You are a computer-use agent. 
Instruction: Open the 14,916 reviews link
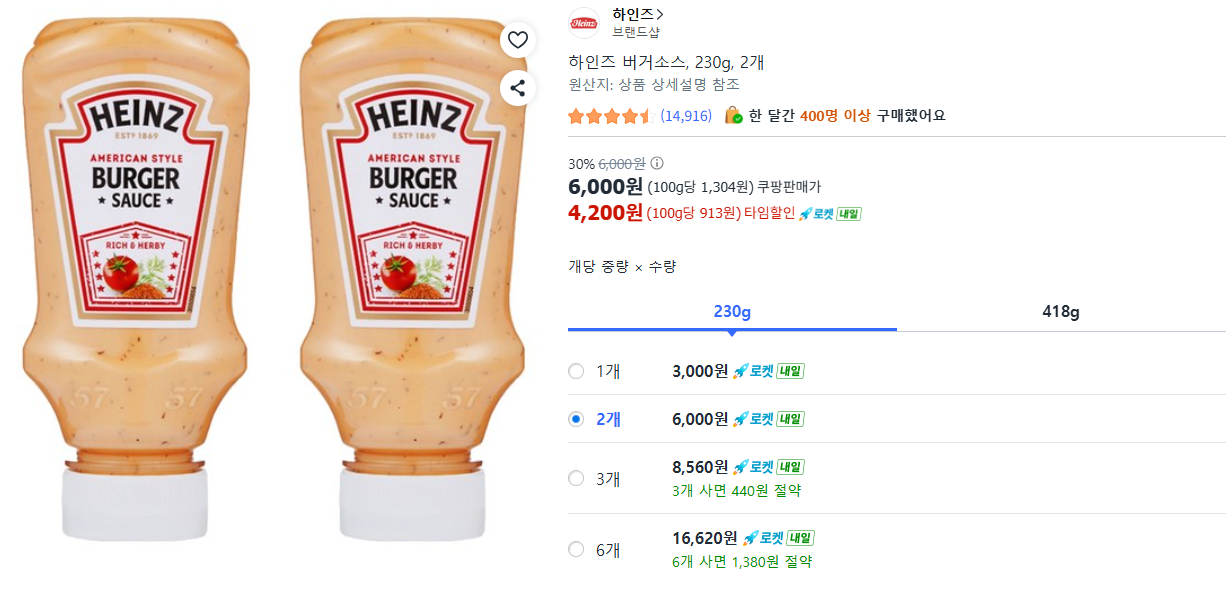click(x=686, y=116)
